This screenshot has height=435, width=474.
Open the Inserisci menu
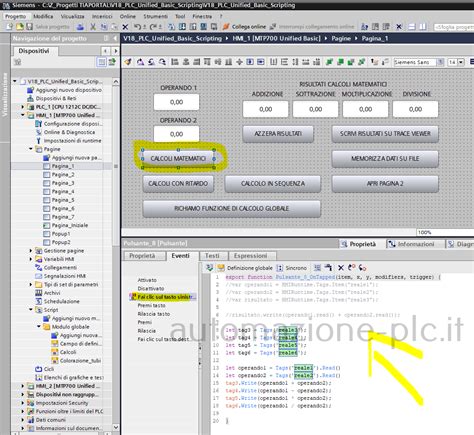tap(102, 16)
